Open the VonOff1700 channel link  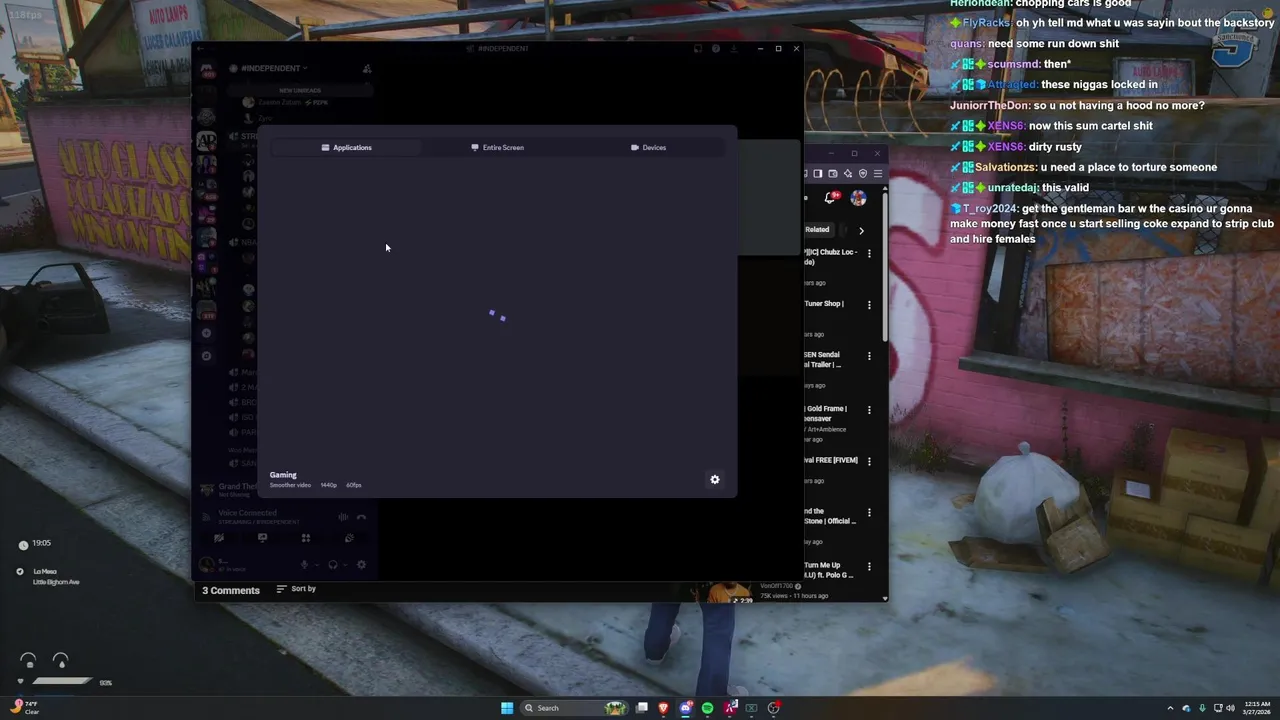coord(776,586)
